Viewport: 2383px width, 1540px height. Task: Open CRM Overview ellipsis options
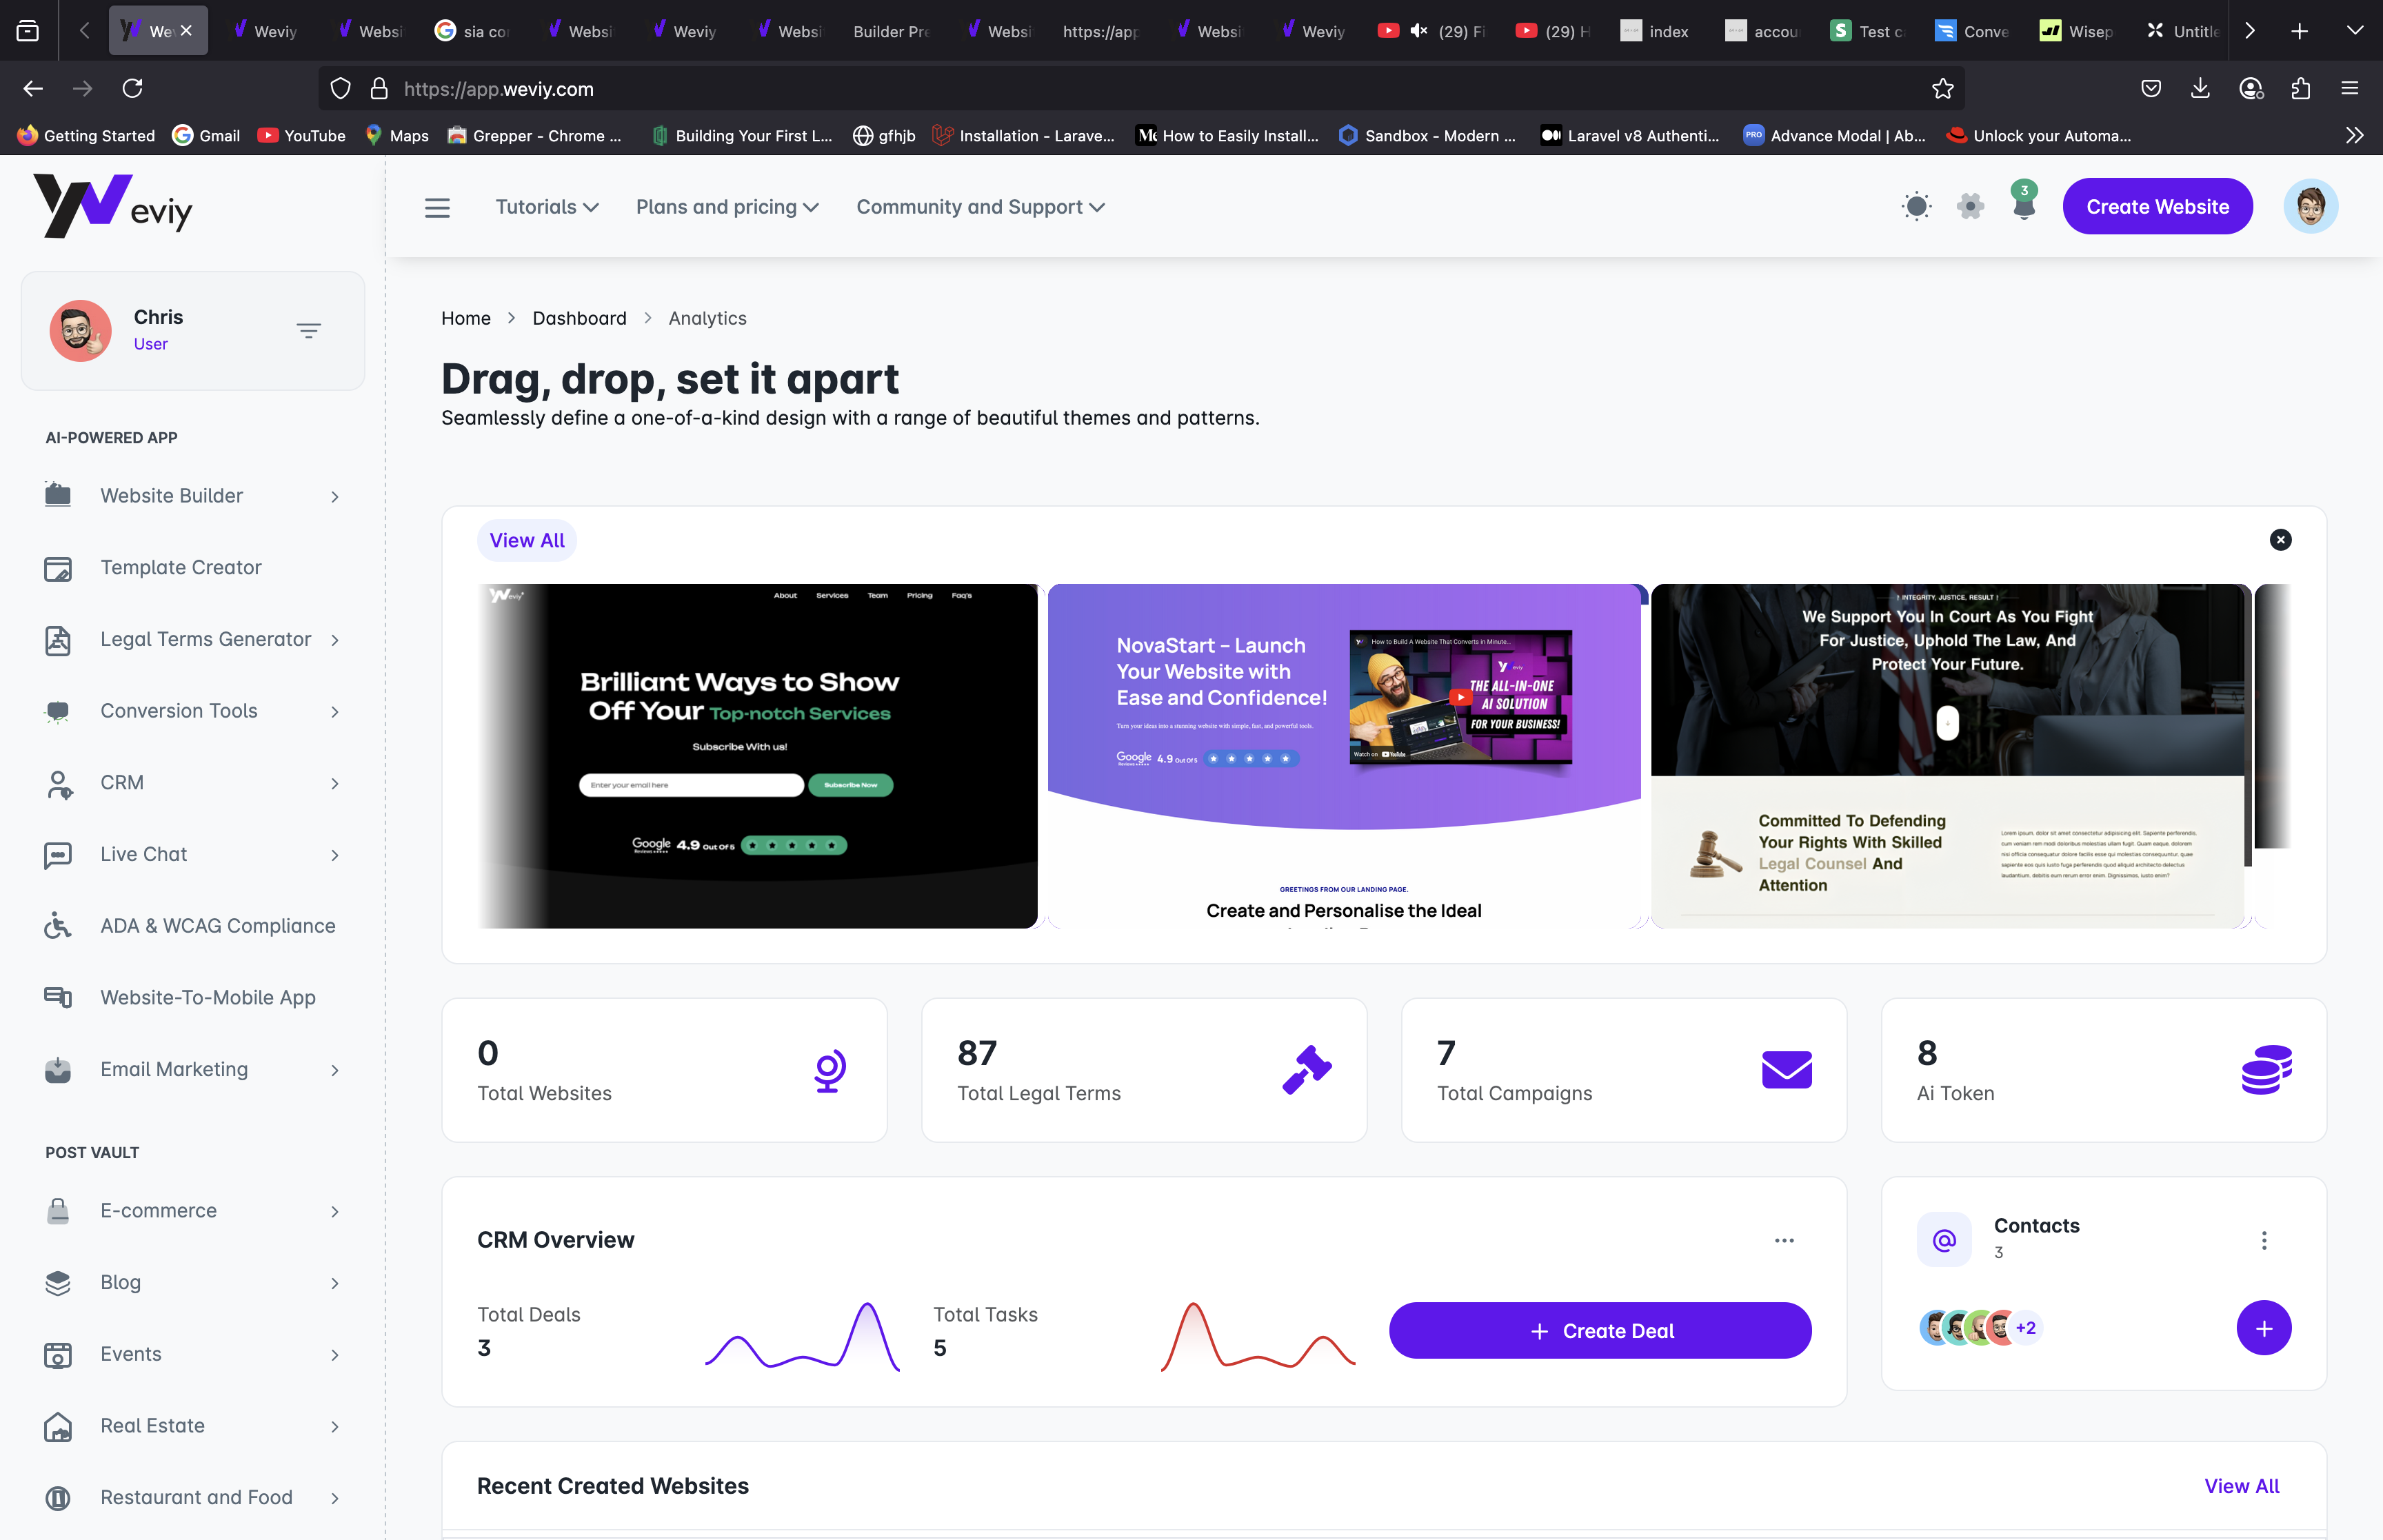[1784, 1241]
